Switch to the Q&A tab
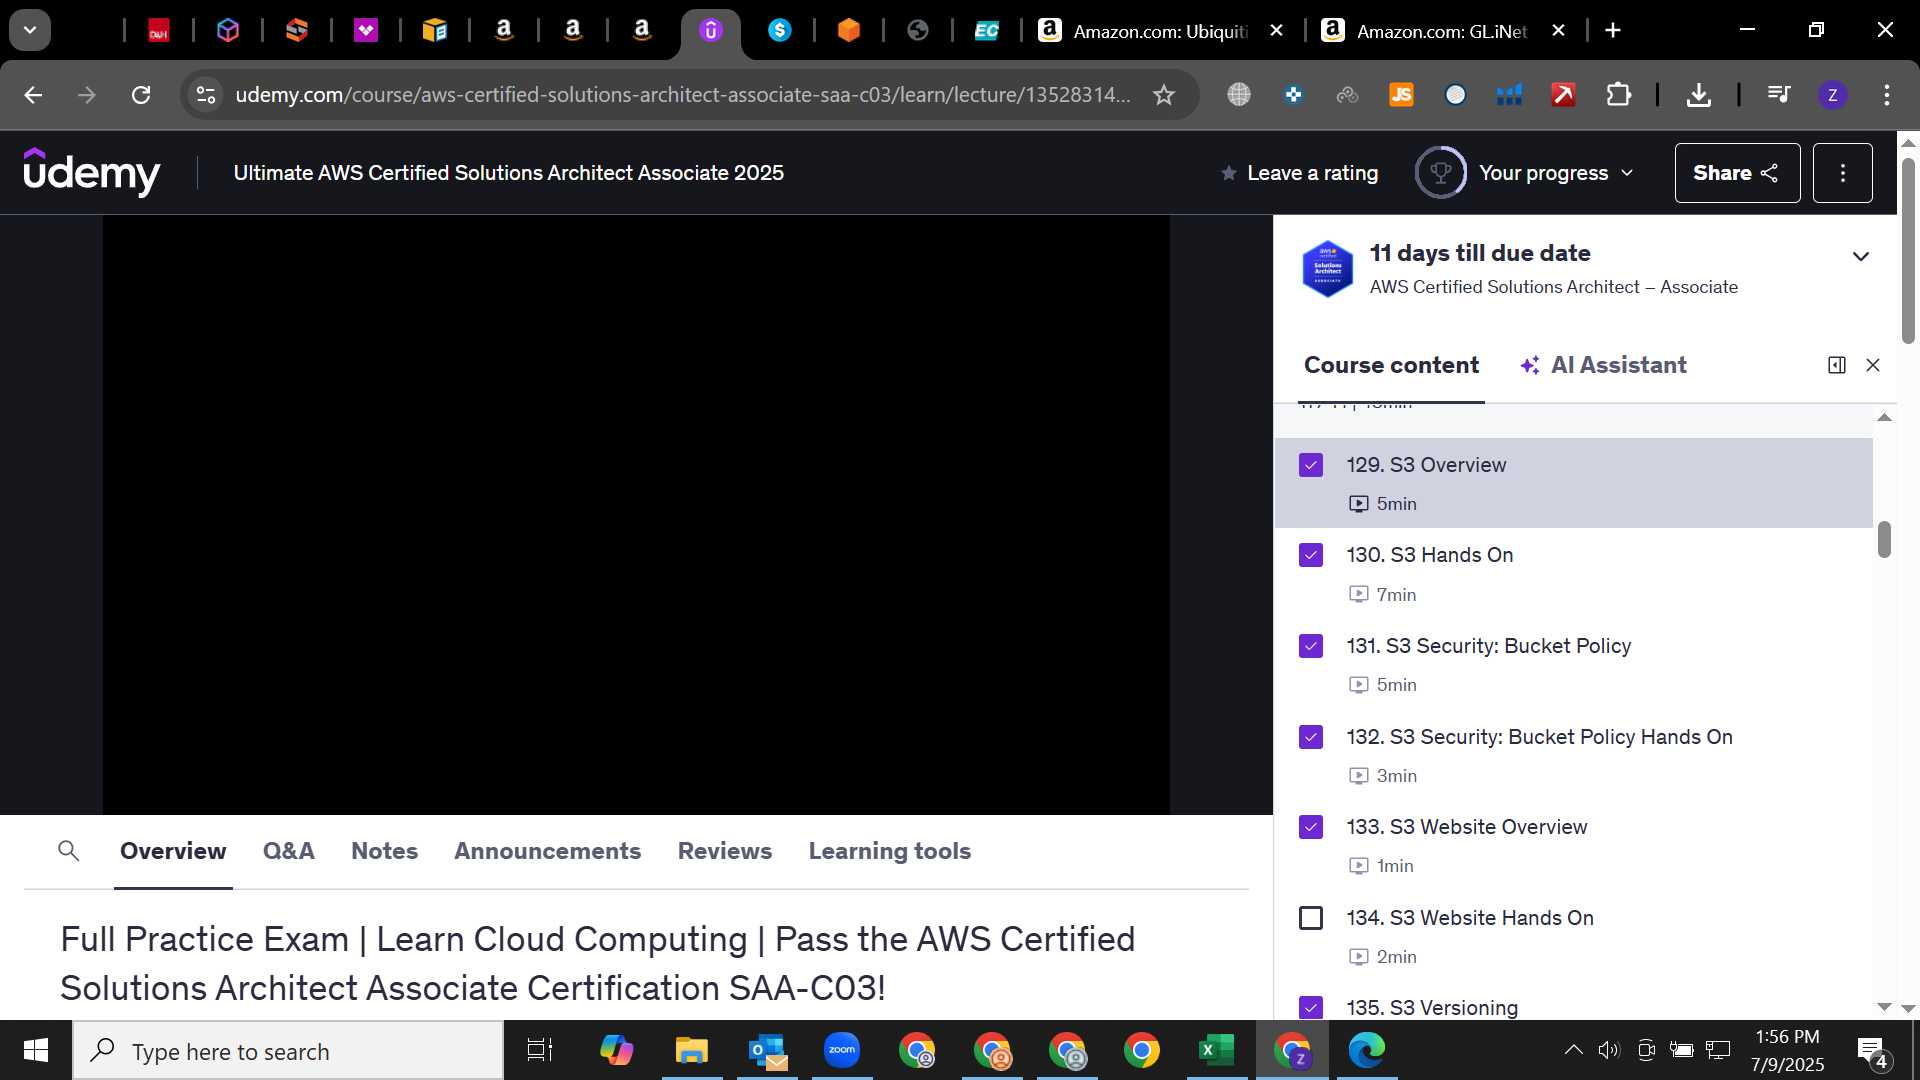 click(x=288, y=851)
